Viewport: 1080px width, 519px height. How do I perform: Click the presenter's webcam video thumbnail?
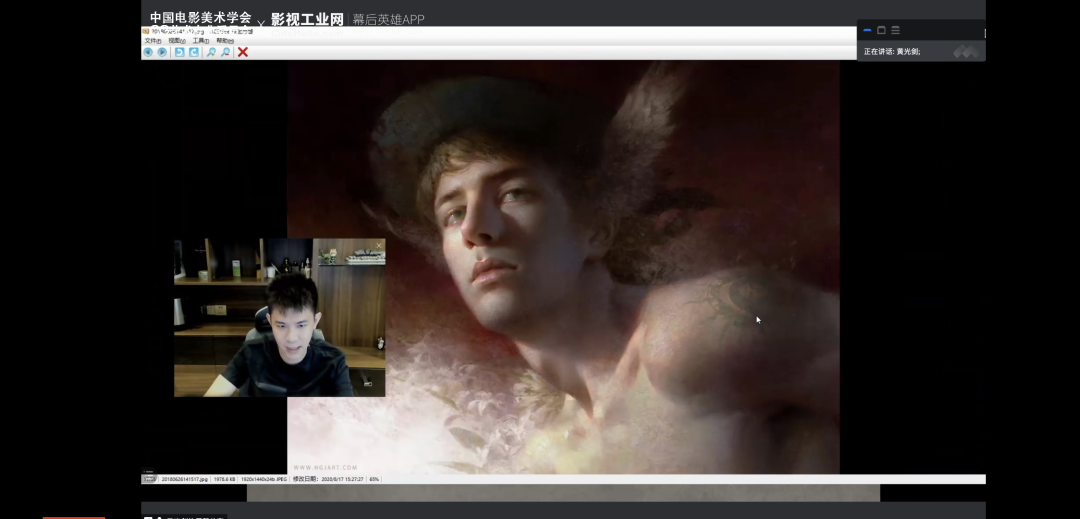click(x=279, y=318)
